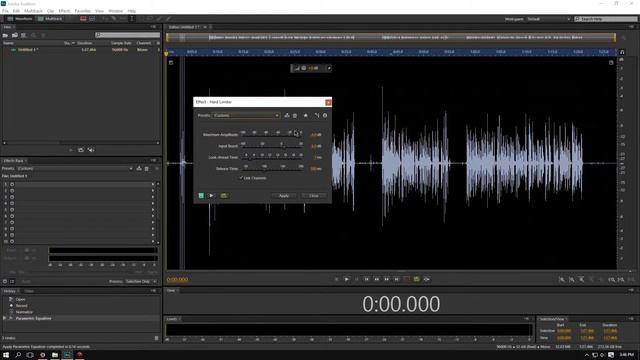Adjust the Release Time slider
This screenshot has height=360, width=640.
pyautogui.click(x=272, y=169)
